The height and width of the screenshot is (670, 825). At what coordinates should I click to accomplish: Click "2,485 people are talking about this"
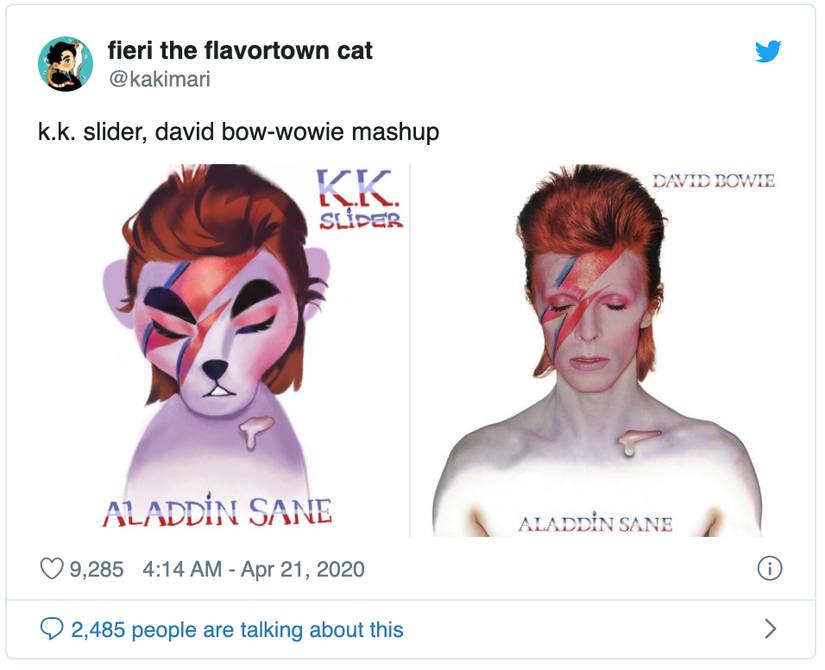coord(237,630)
